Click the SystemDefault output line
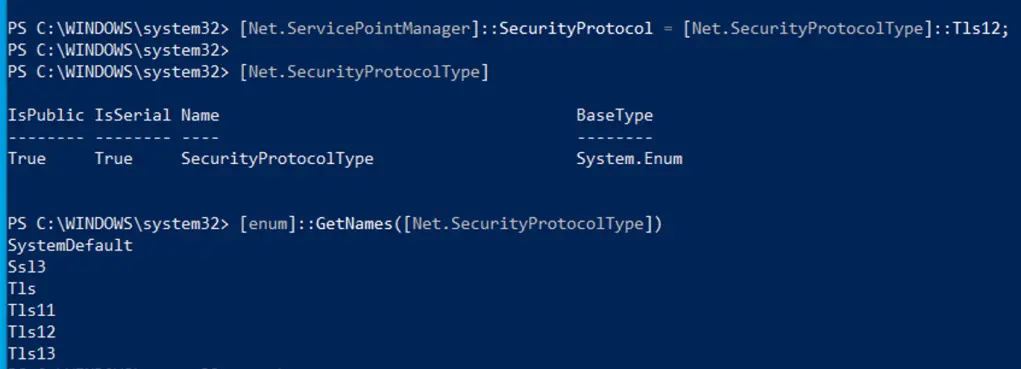 70,245
